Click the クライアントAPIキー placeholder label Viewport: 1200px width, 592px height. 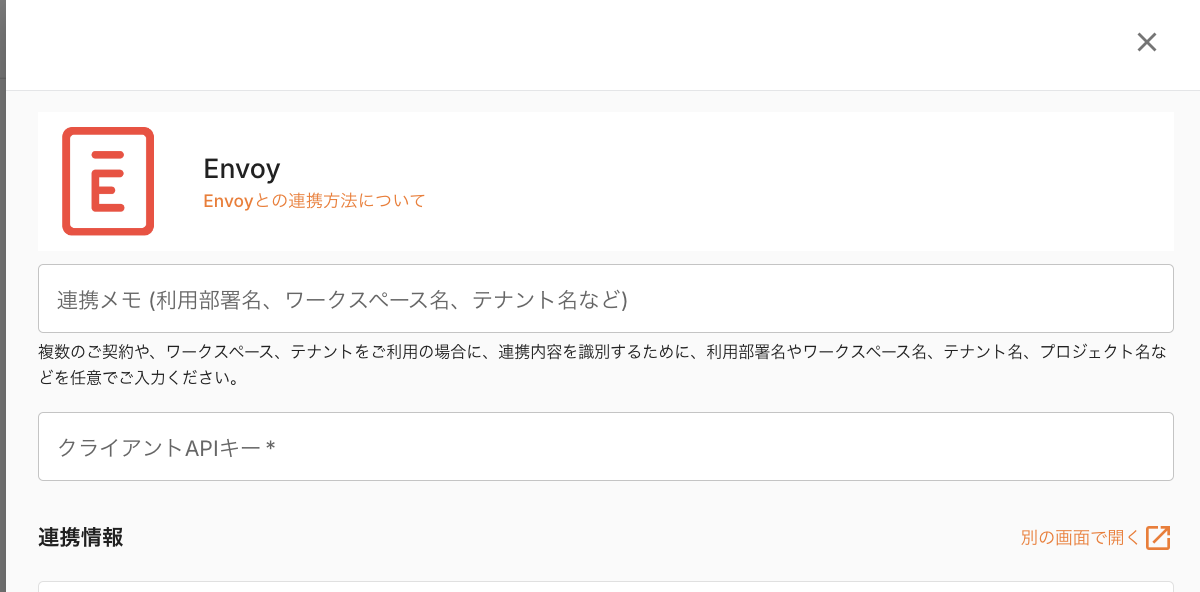pos(160,447)
